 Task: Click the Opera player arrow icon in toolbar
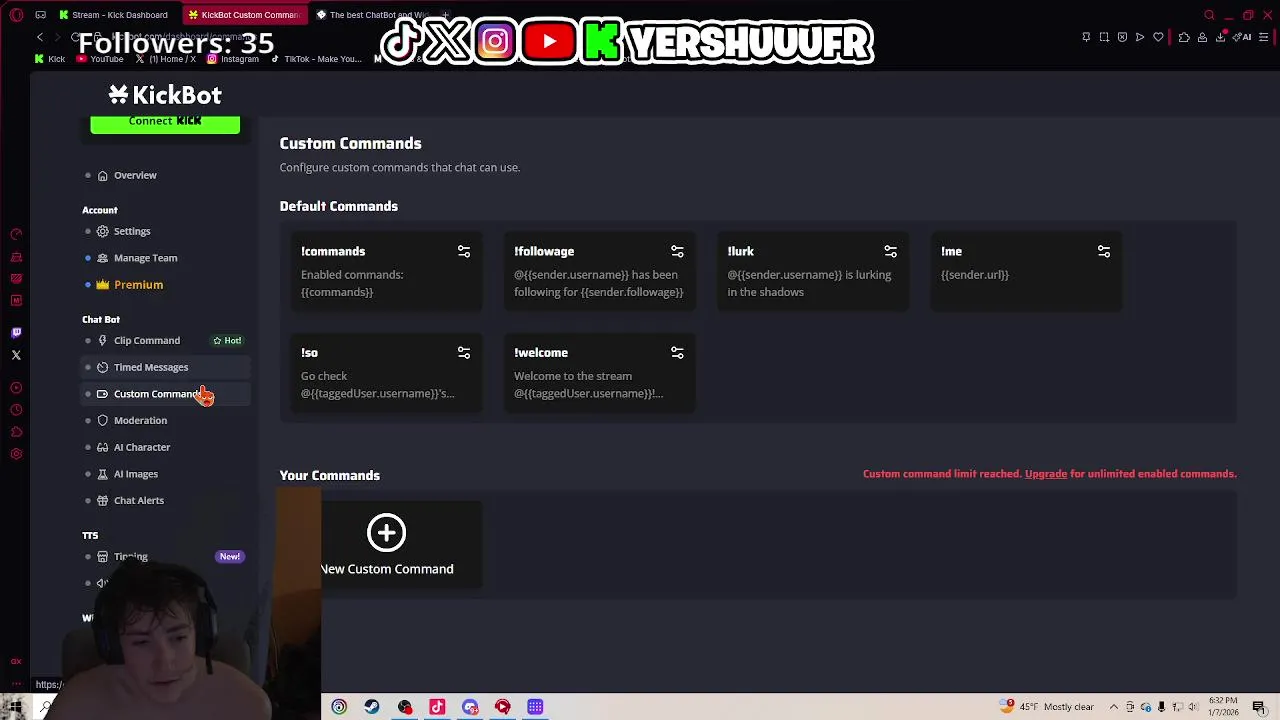tap(1140, 37)
